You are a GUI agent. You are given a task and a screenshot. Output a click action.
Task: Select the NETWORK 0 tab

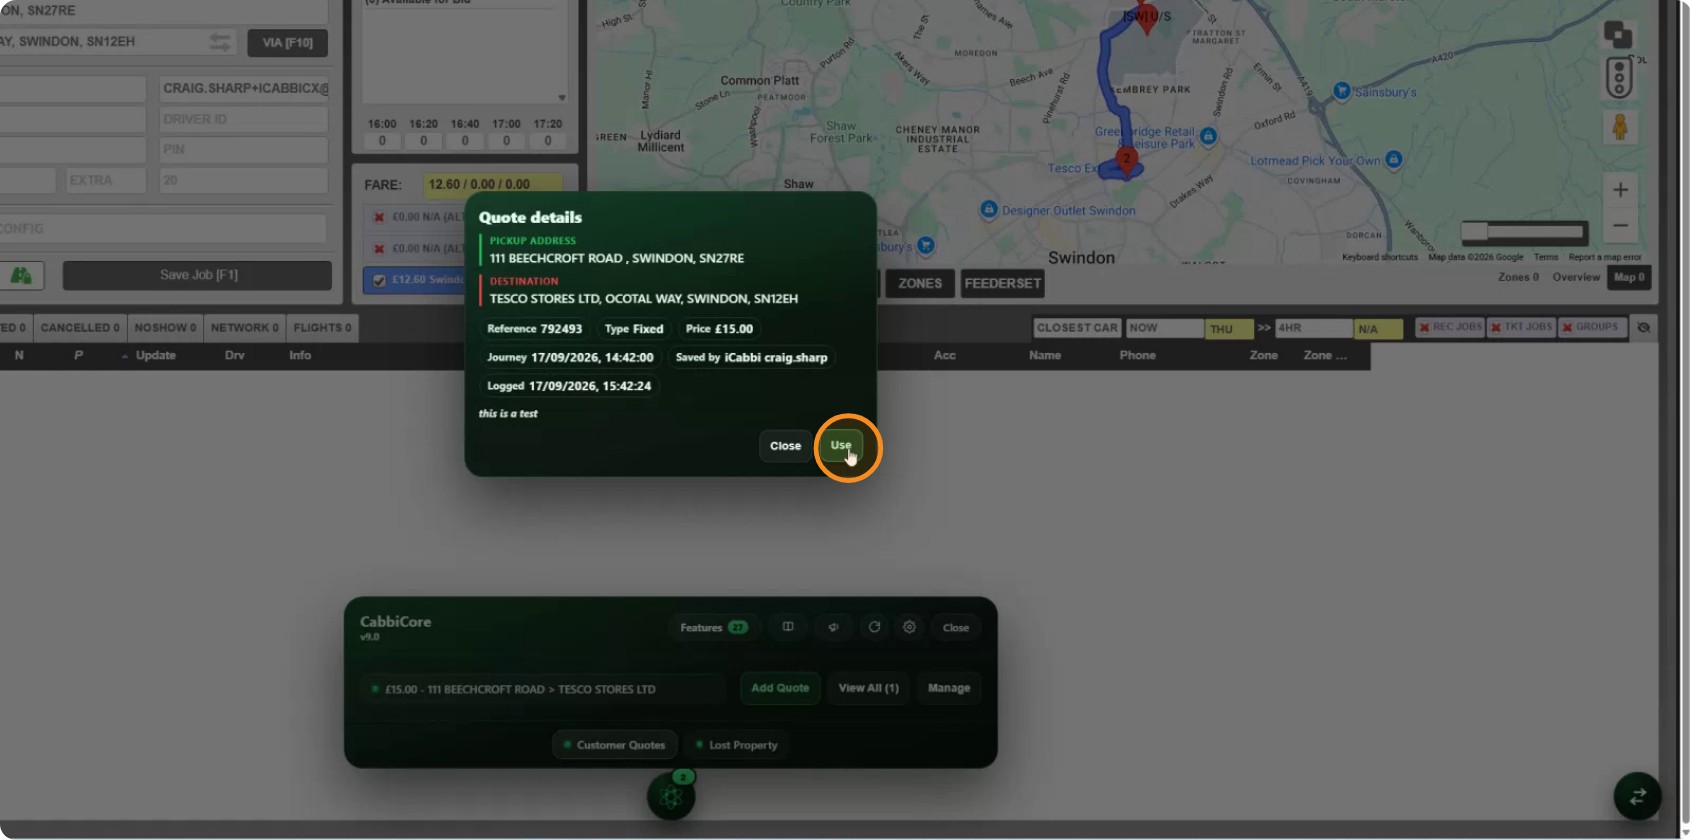pyautogui.click(x=245, y=328)
